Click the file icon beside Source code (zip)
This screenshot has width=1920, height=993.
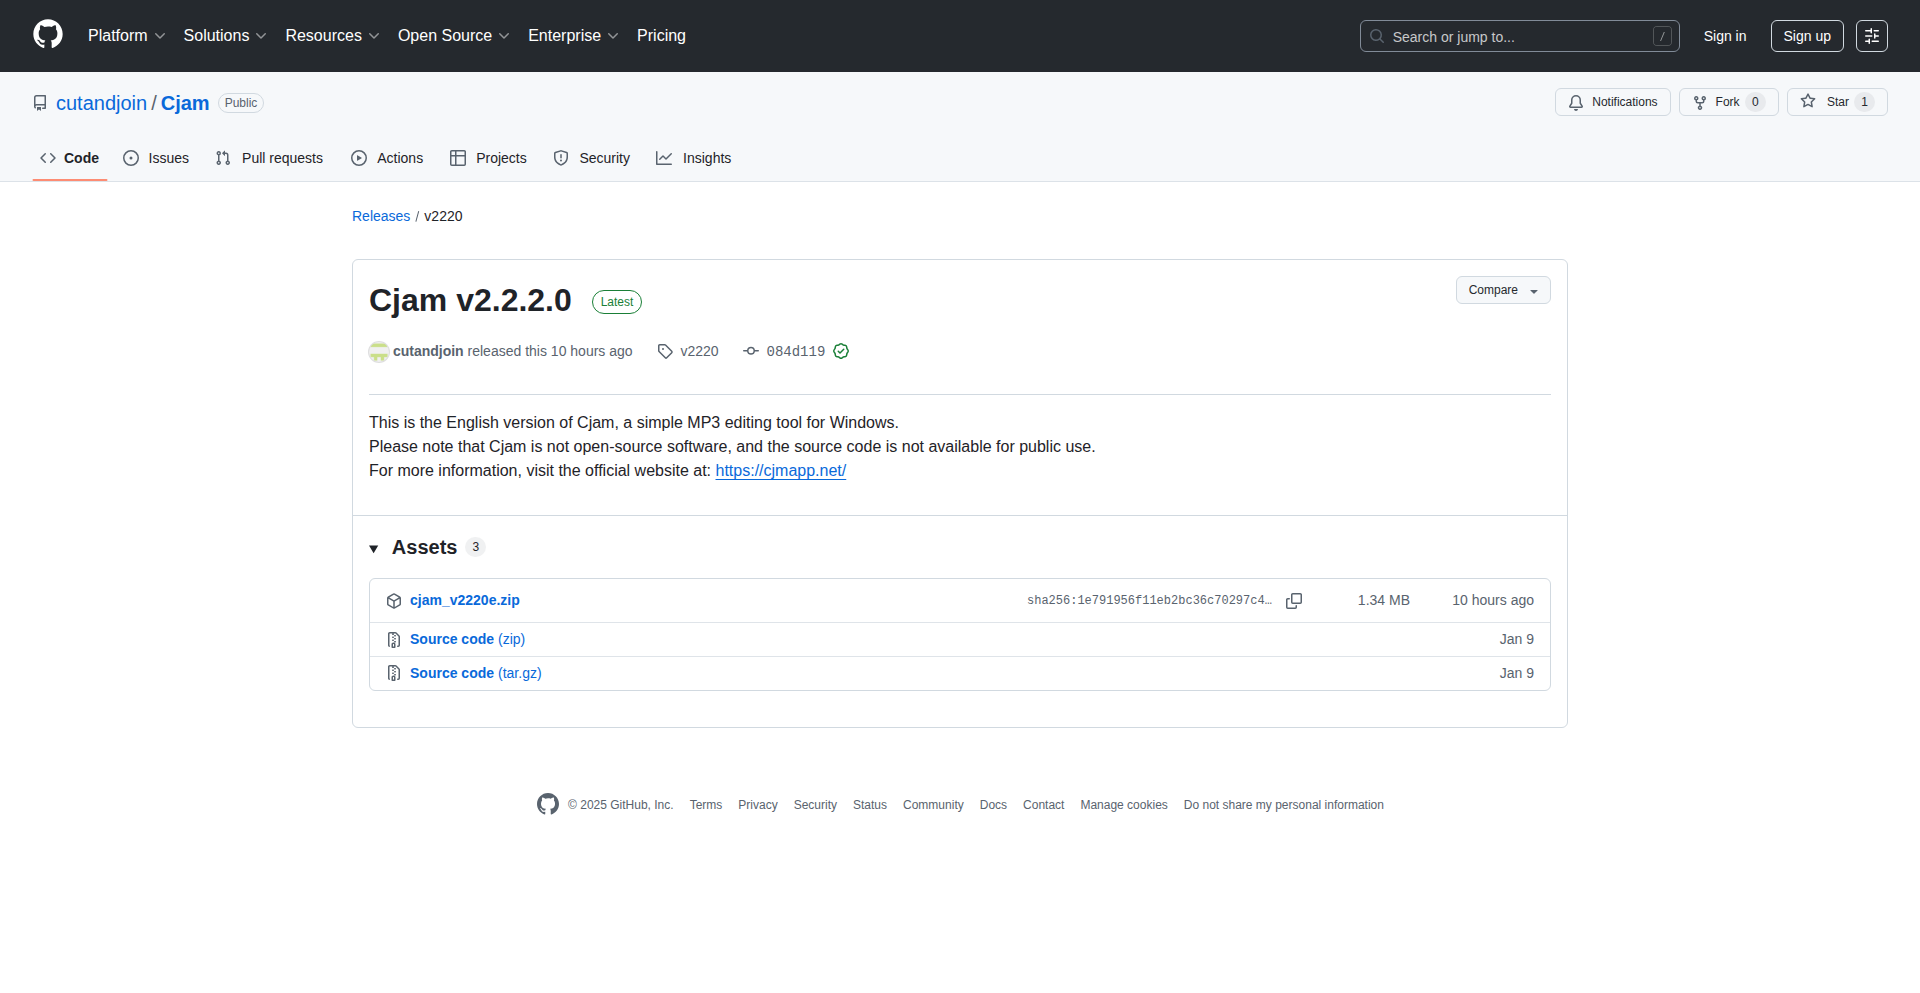(x=394, y=640)
